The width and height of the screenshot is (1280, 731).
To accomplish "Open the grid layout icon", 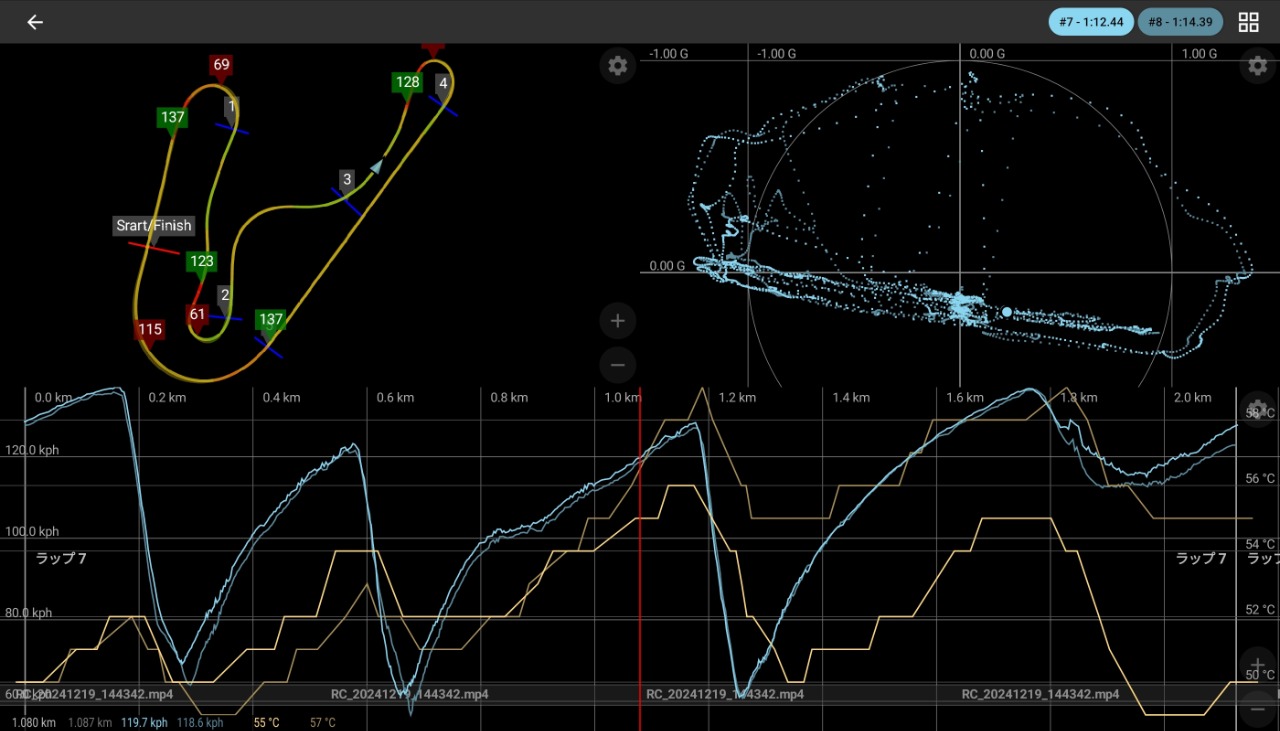I will [1248, 22].
